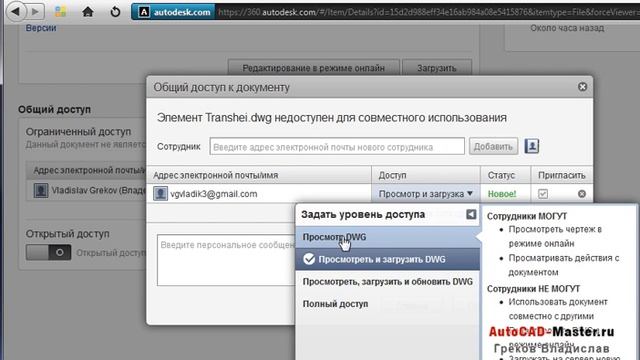Viewport: 640px width, 360px height.
Task: Click the Ограниченный доступ heading
Action: pos(78,131)
